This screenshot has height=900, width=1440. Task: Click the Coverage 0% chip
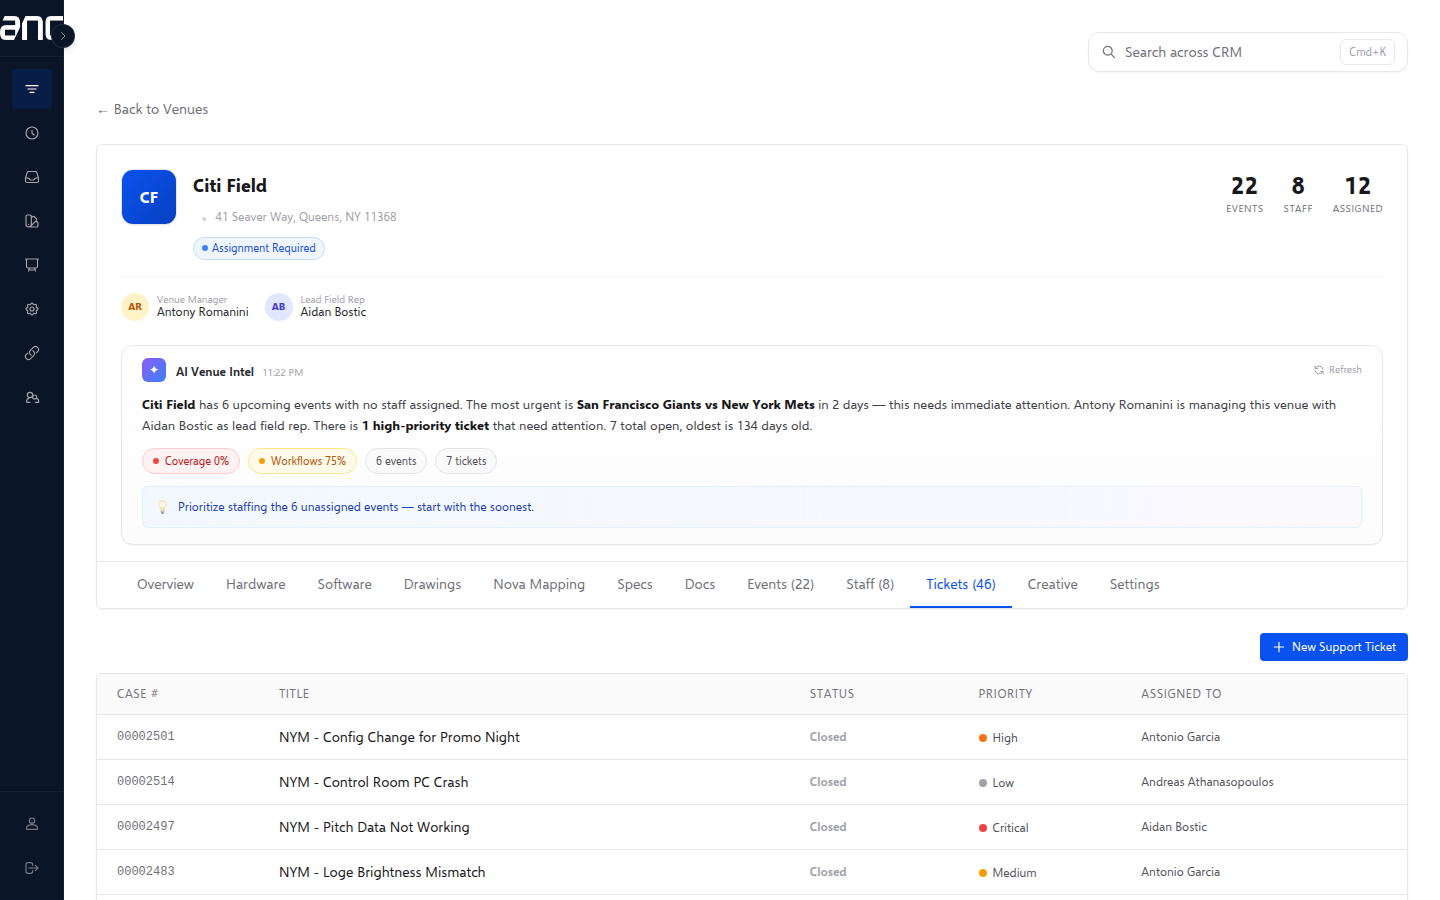(191, 461)
